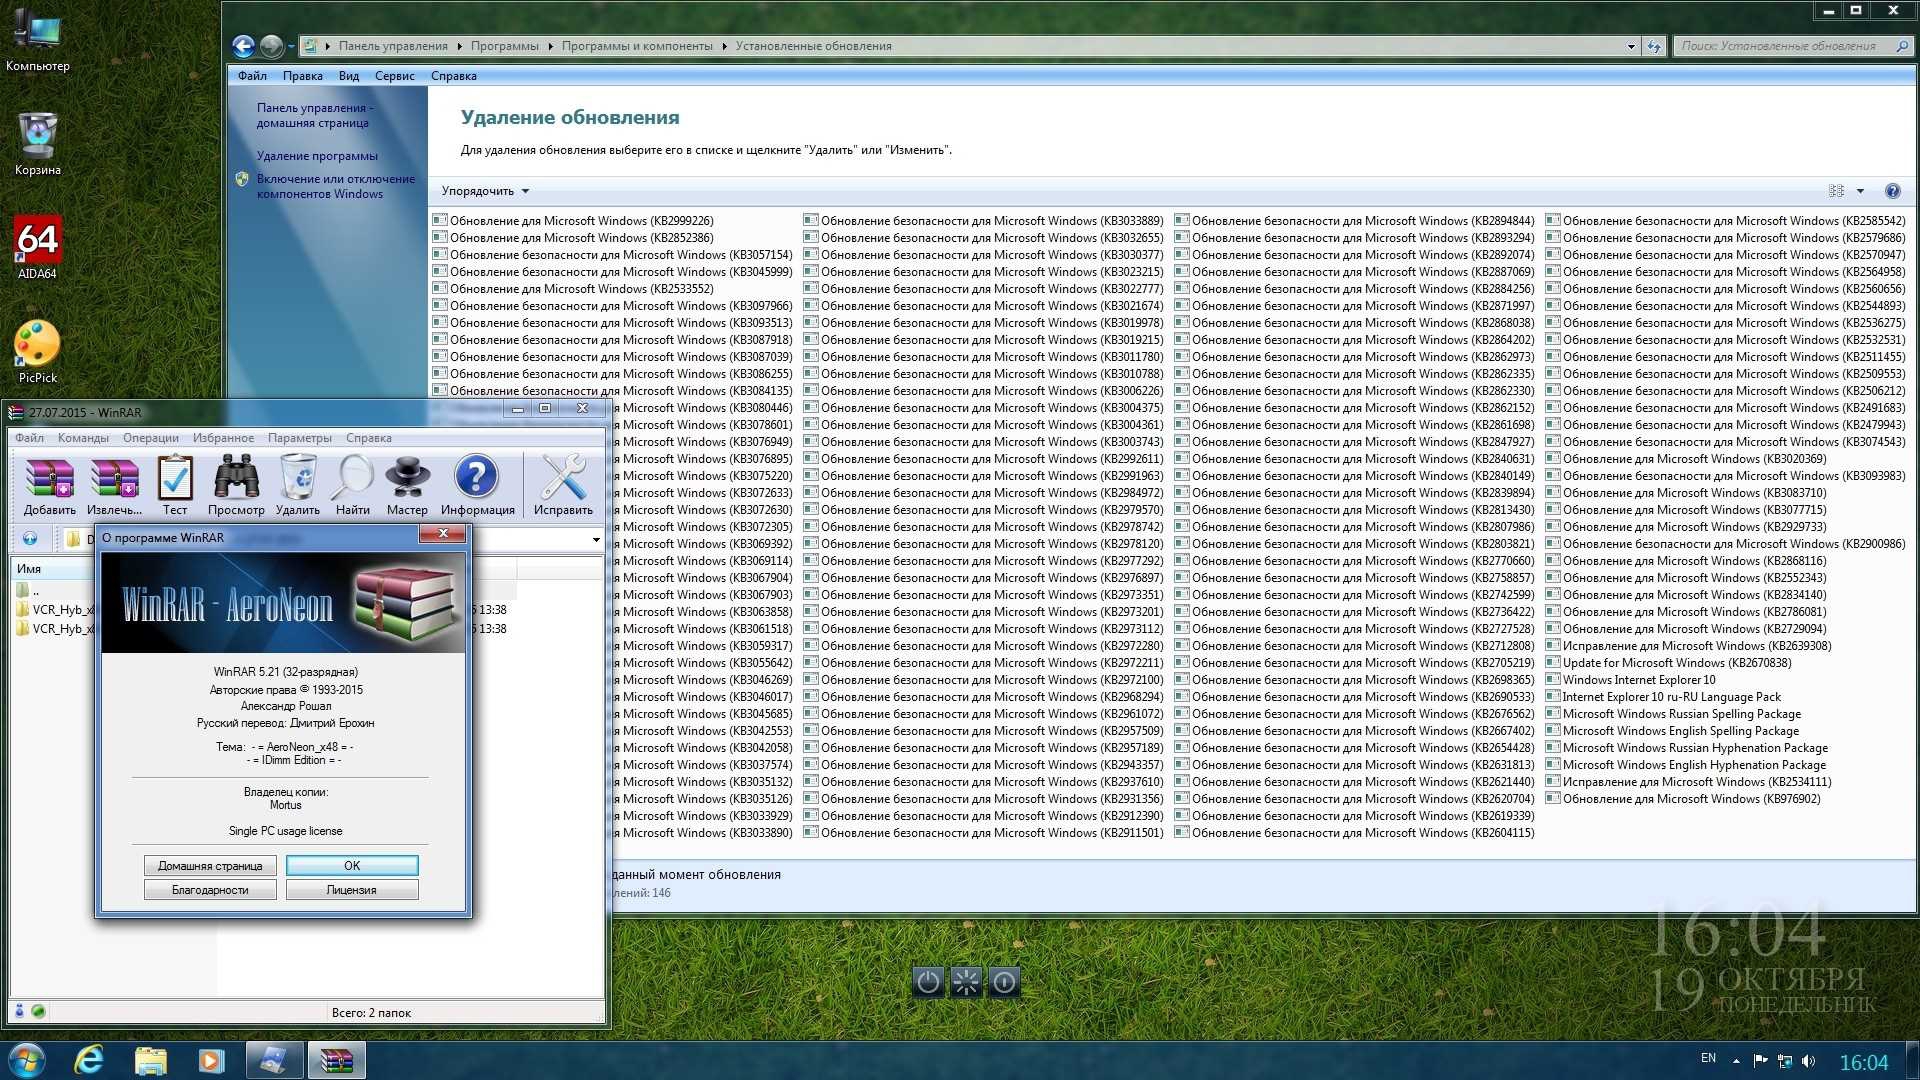1920x1080 pixels.
Task: Click the EN language indicator in tray
Action: 1708,1058
